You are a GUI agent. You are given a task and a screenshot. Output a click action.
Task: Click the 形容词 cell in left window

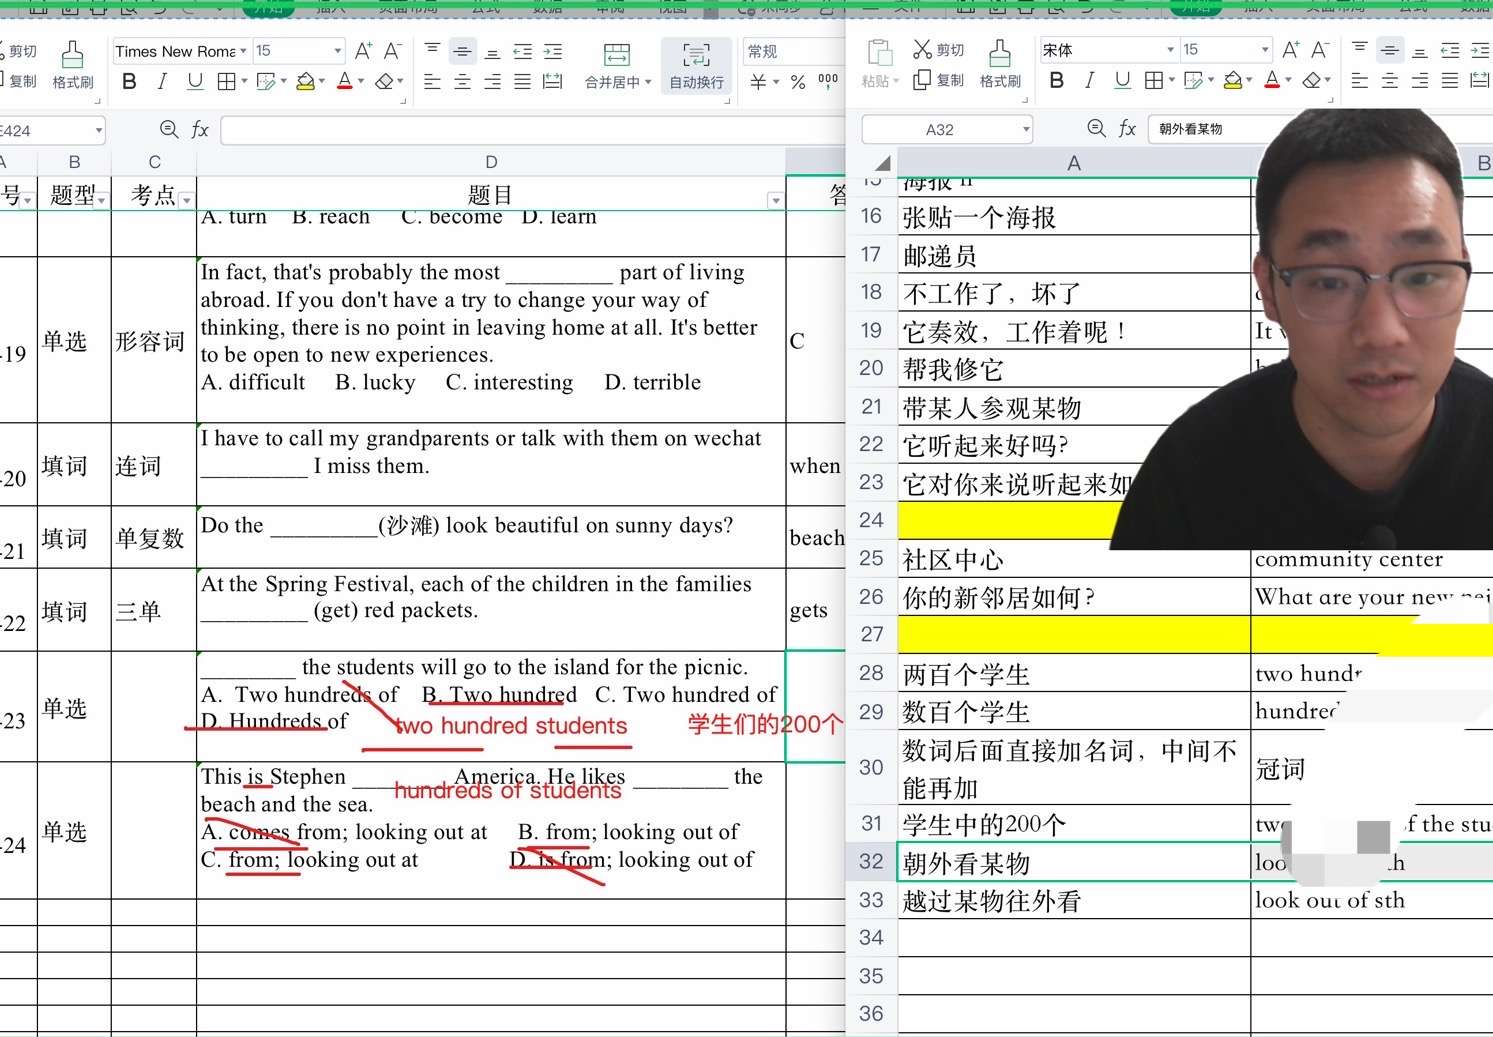(x=154, y=340)
